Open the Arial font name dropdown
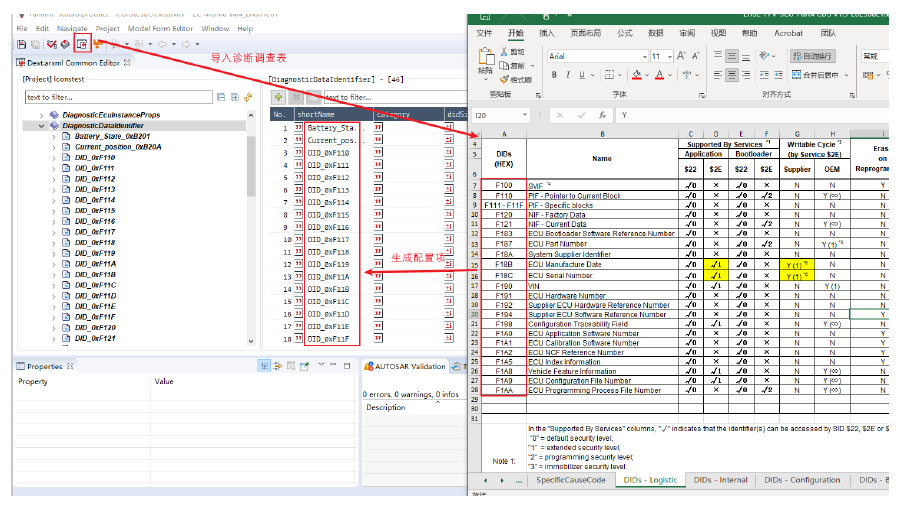This screenshot has height=508, width=899. [x=644, y=56]
